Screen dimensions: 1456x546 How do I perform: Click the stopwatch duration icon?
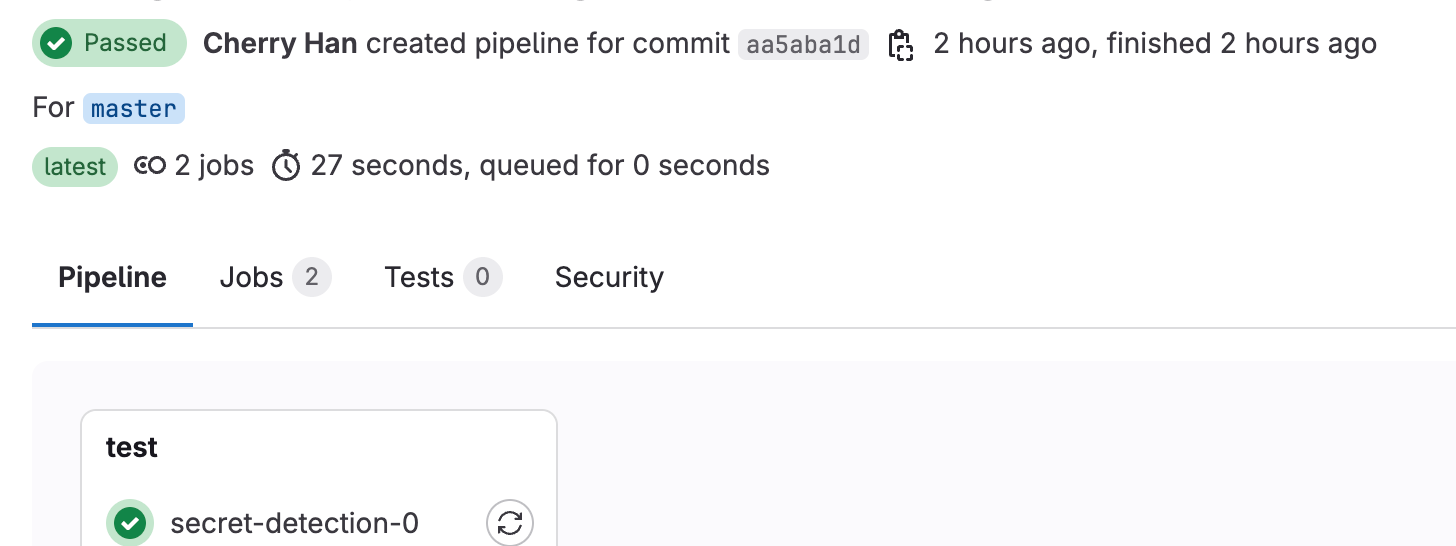coord(286,166)
